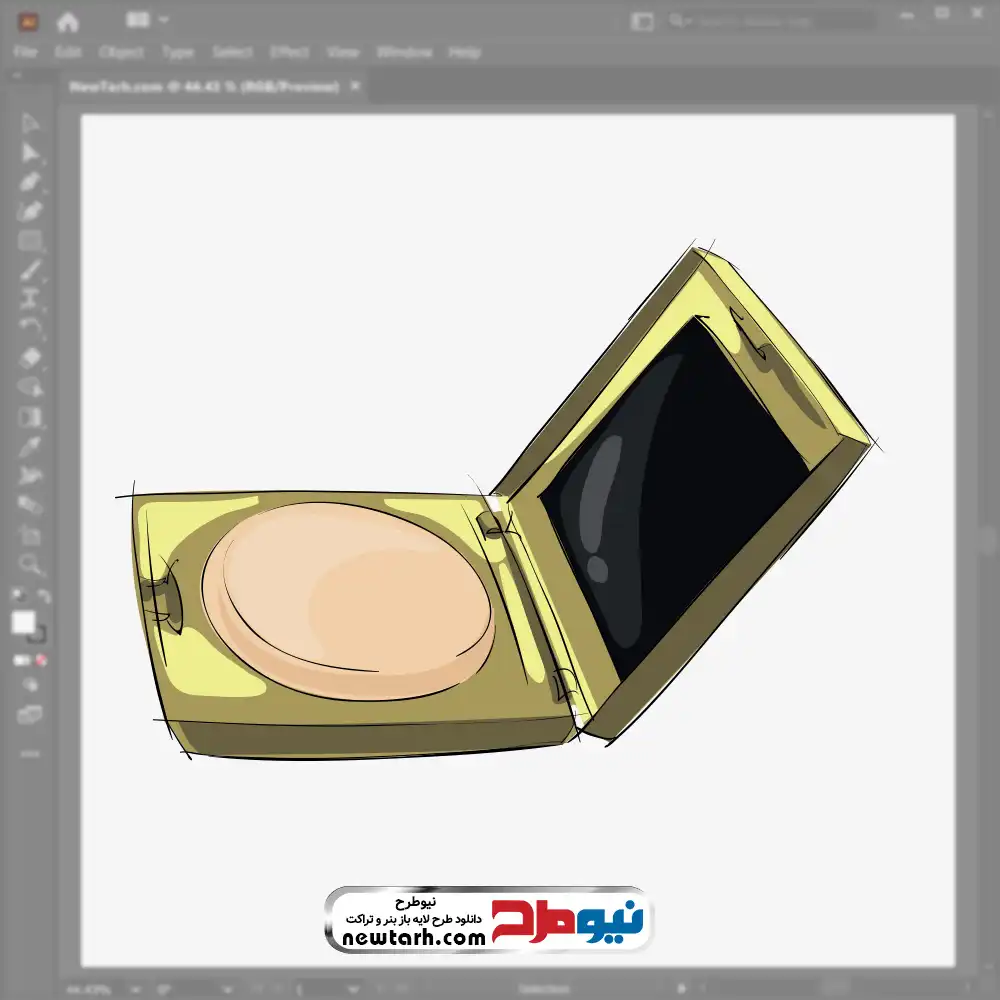Select the Rectangle shape tool
Screen dimensions: 1000x1000
tap(30, 241)
